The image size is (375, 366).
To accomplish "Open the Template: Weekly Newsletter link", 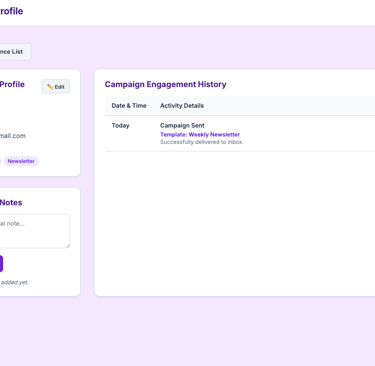I will click(200, 134).
